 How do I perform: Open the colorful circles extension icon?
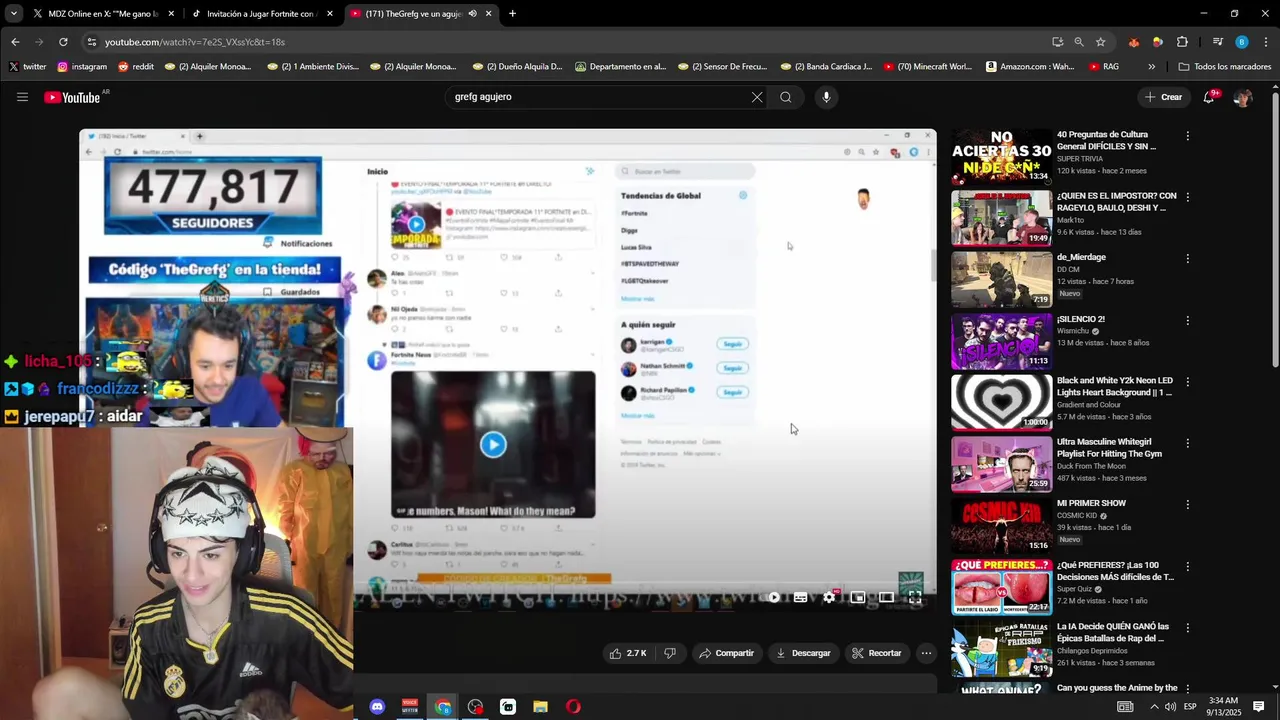[1157, 42]
